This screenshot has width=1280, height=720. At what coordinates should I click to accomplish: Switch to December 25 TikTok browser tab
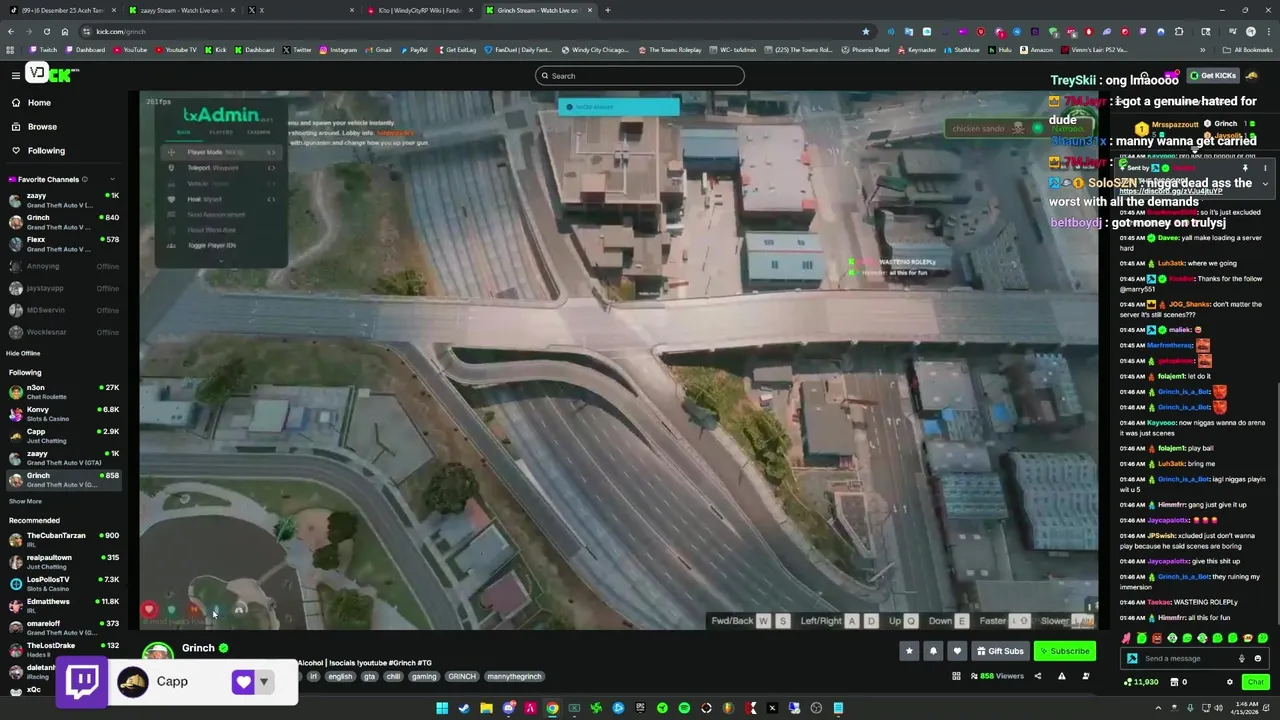coord(62,10)
